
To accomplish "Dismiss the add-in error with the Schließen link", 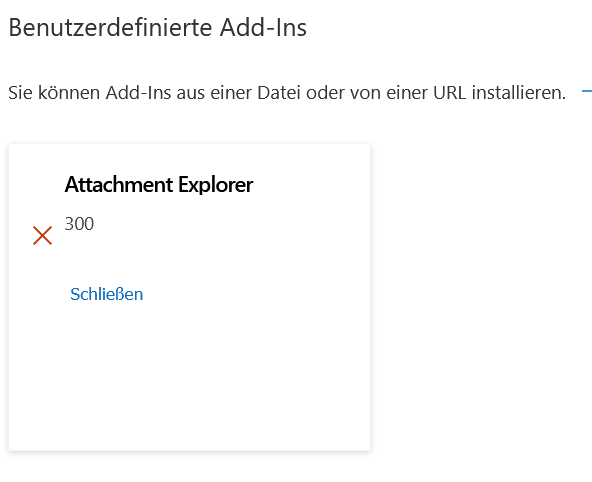I will coord(106,294).
